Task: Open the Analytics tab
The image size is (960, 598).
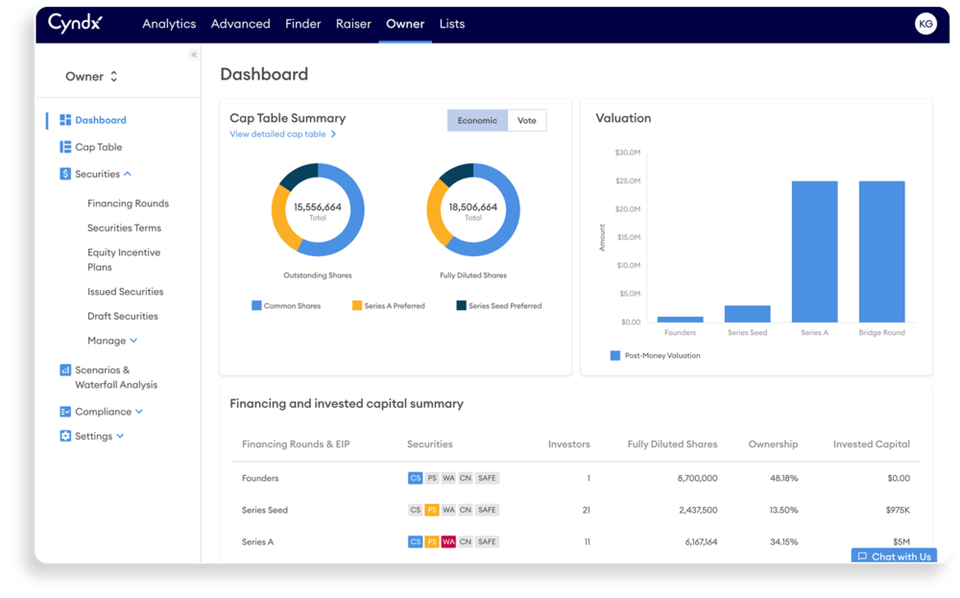Action: pyautogui.click(x=169, y=24)
